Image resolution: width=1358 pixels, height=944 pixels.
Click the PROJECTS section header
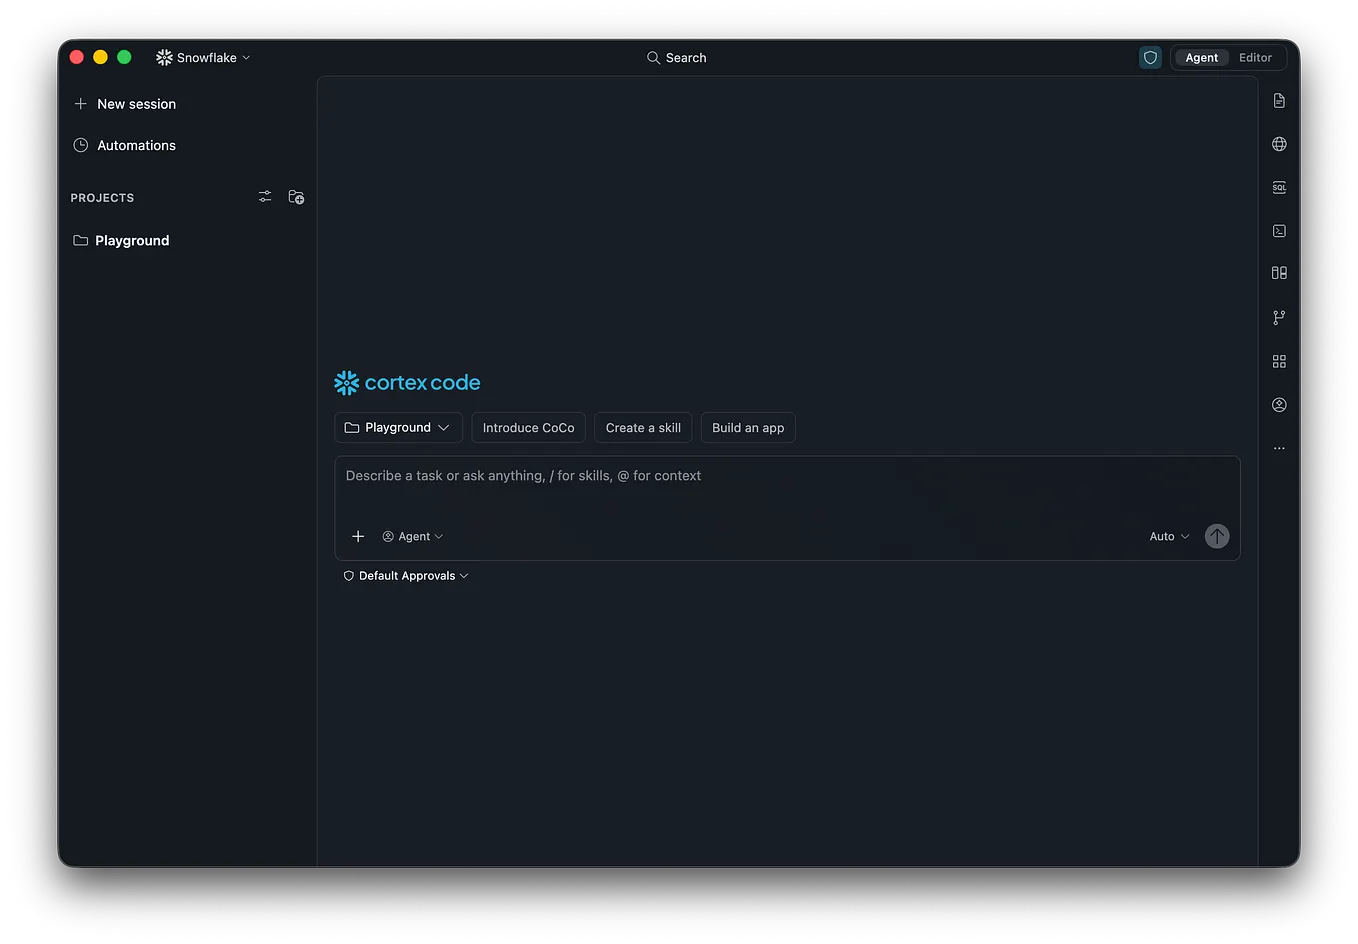(x=102, y=198)
